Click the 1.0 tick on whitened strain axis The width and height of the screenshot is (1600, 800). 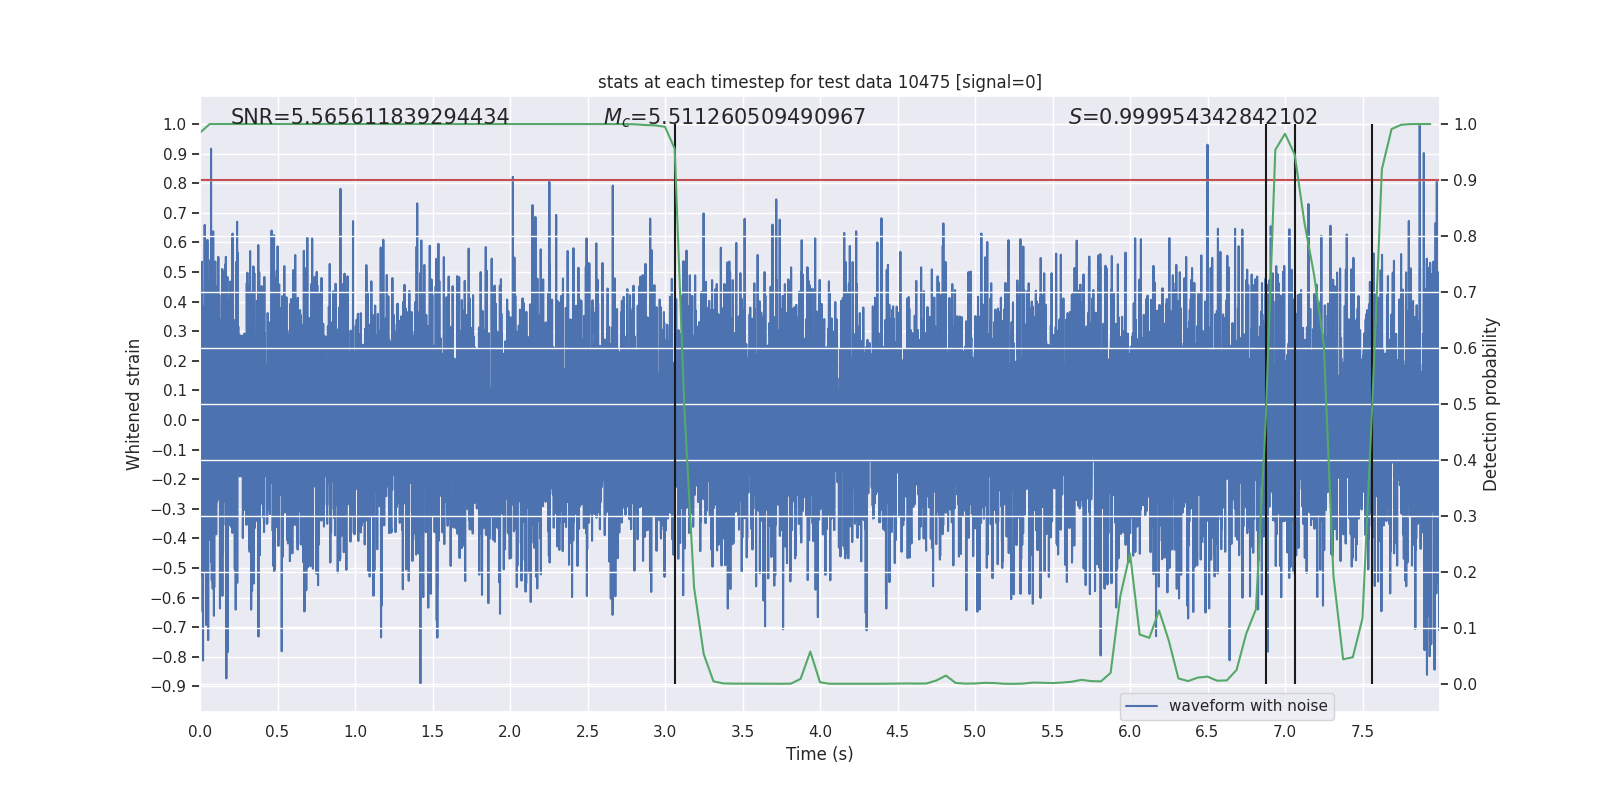point(174,125)
